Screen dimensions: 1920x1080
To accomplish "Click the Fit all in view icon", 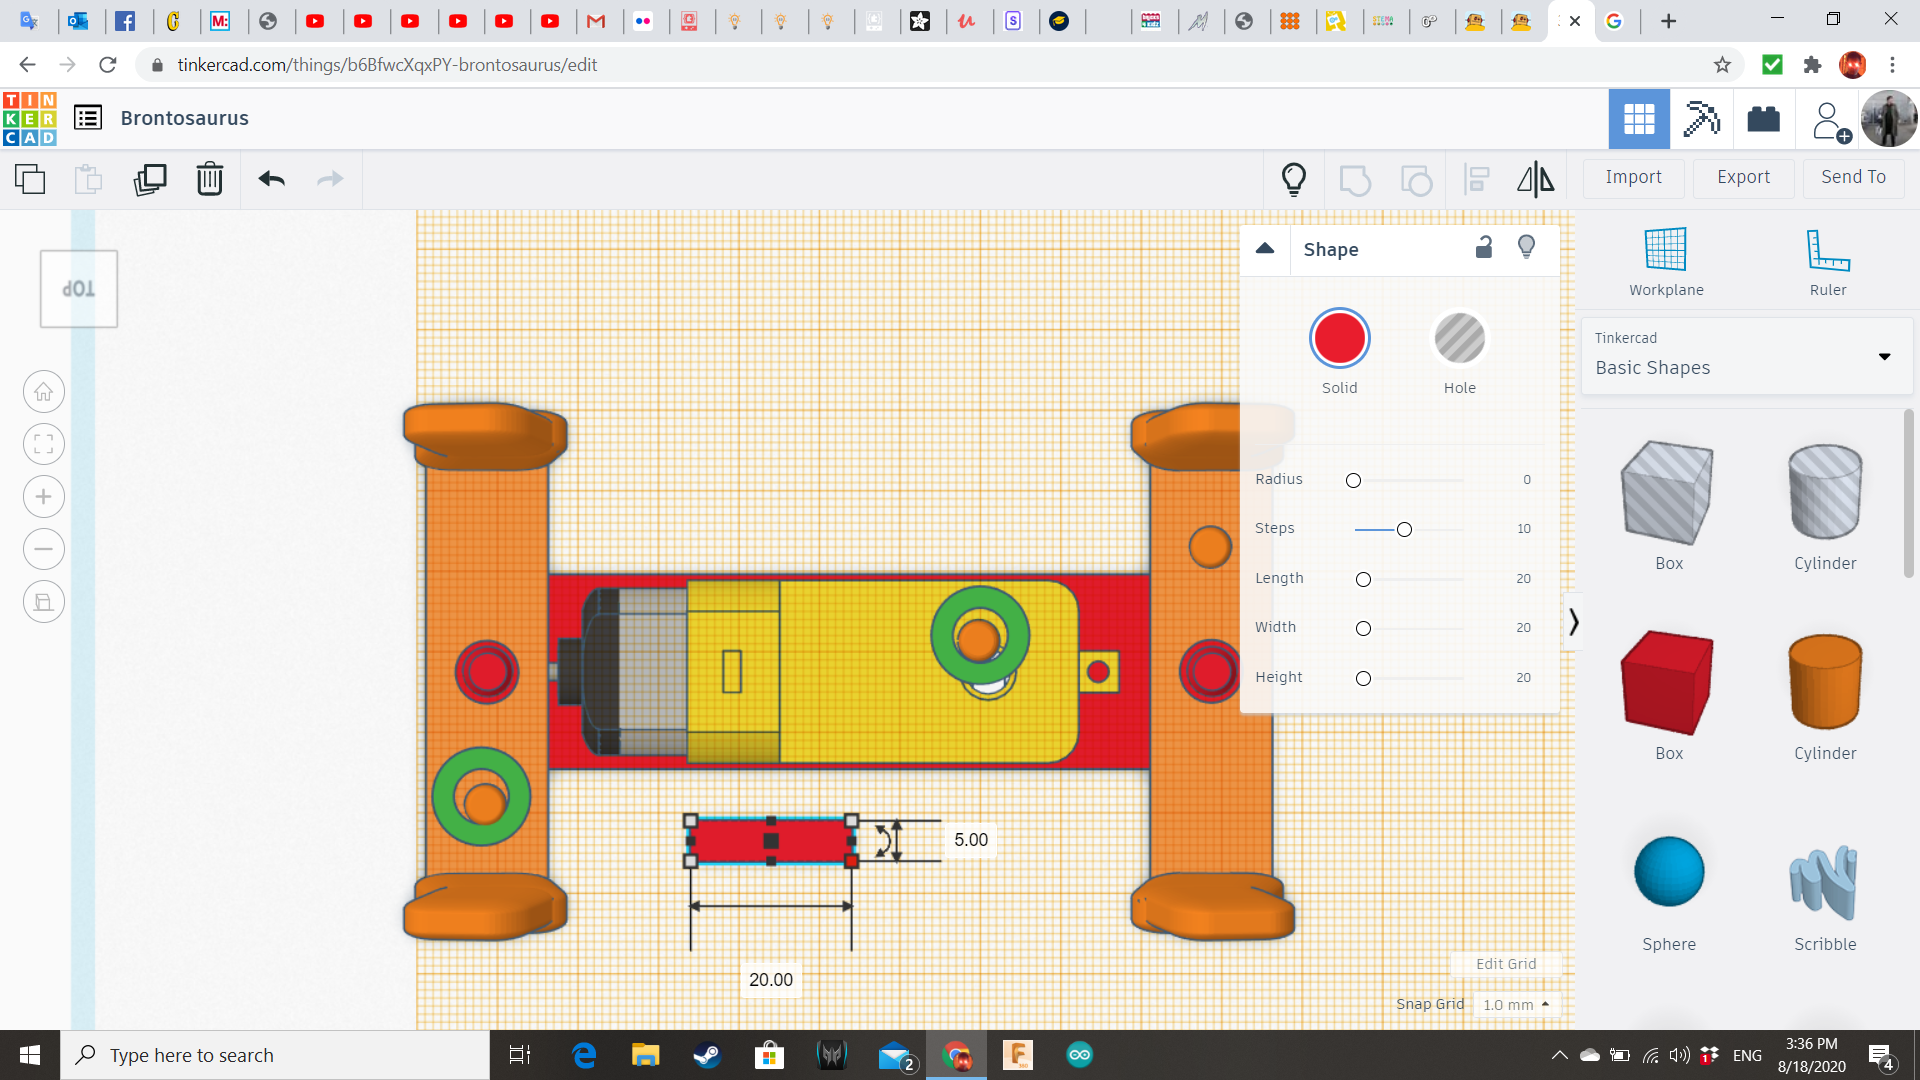I will 44,444.
